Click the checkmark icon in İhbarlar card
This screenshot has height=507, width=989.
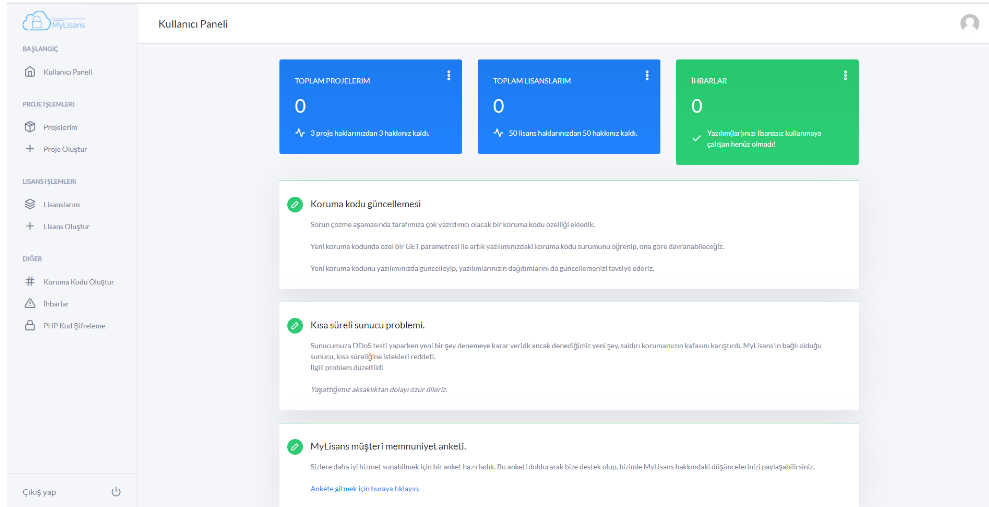[x=696, y=138]
